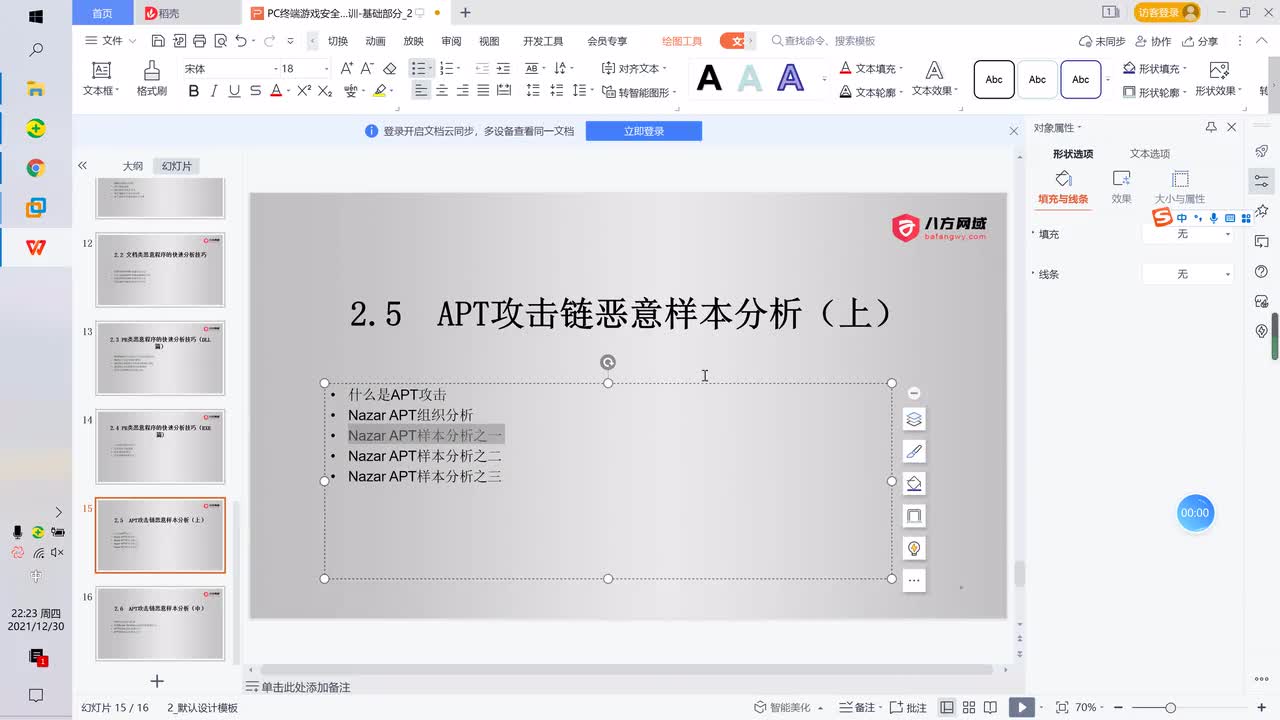Increase font size with A+ icon

click(x=347, y=68)
